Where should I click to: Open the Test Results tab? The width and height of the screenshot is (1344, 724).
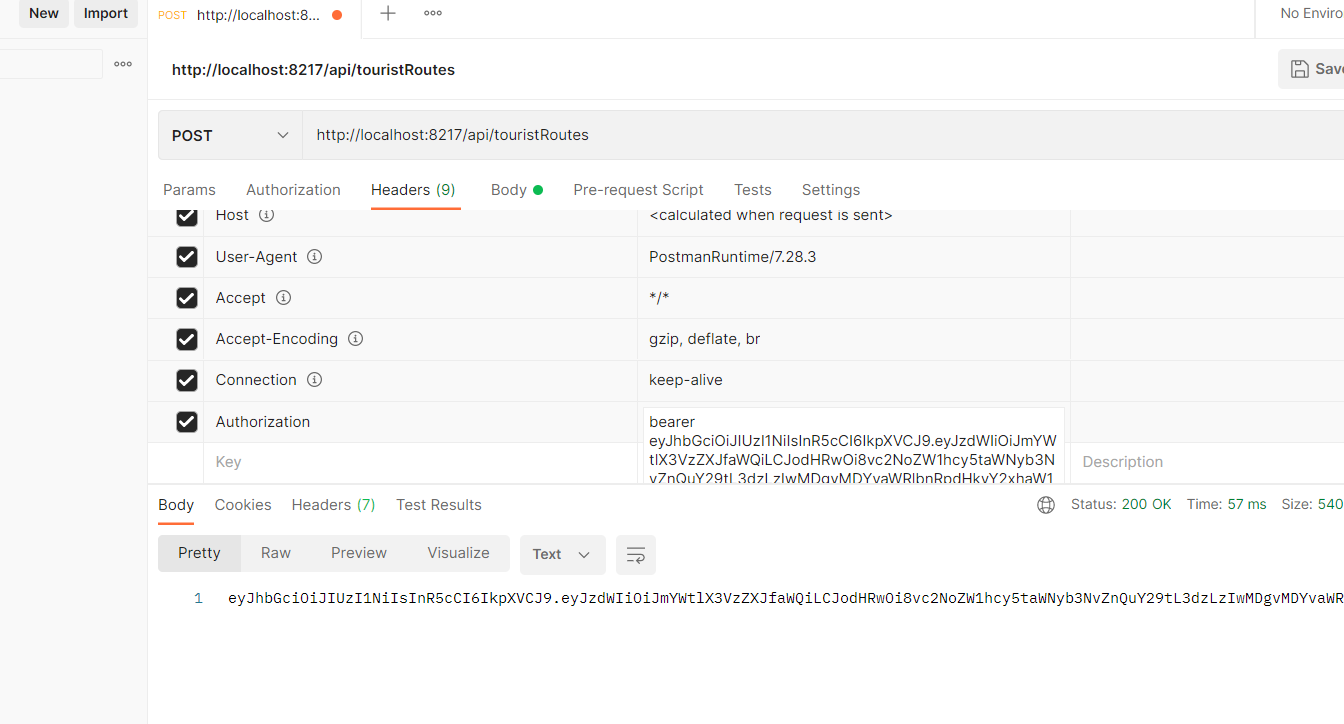(439, 505)
